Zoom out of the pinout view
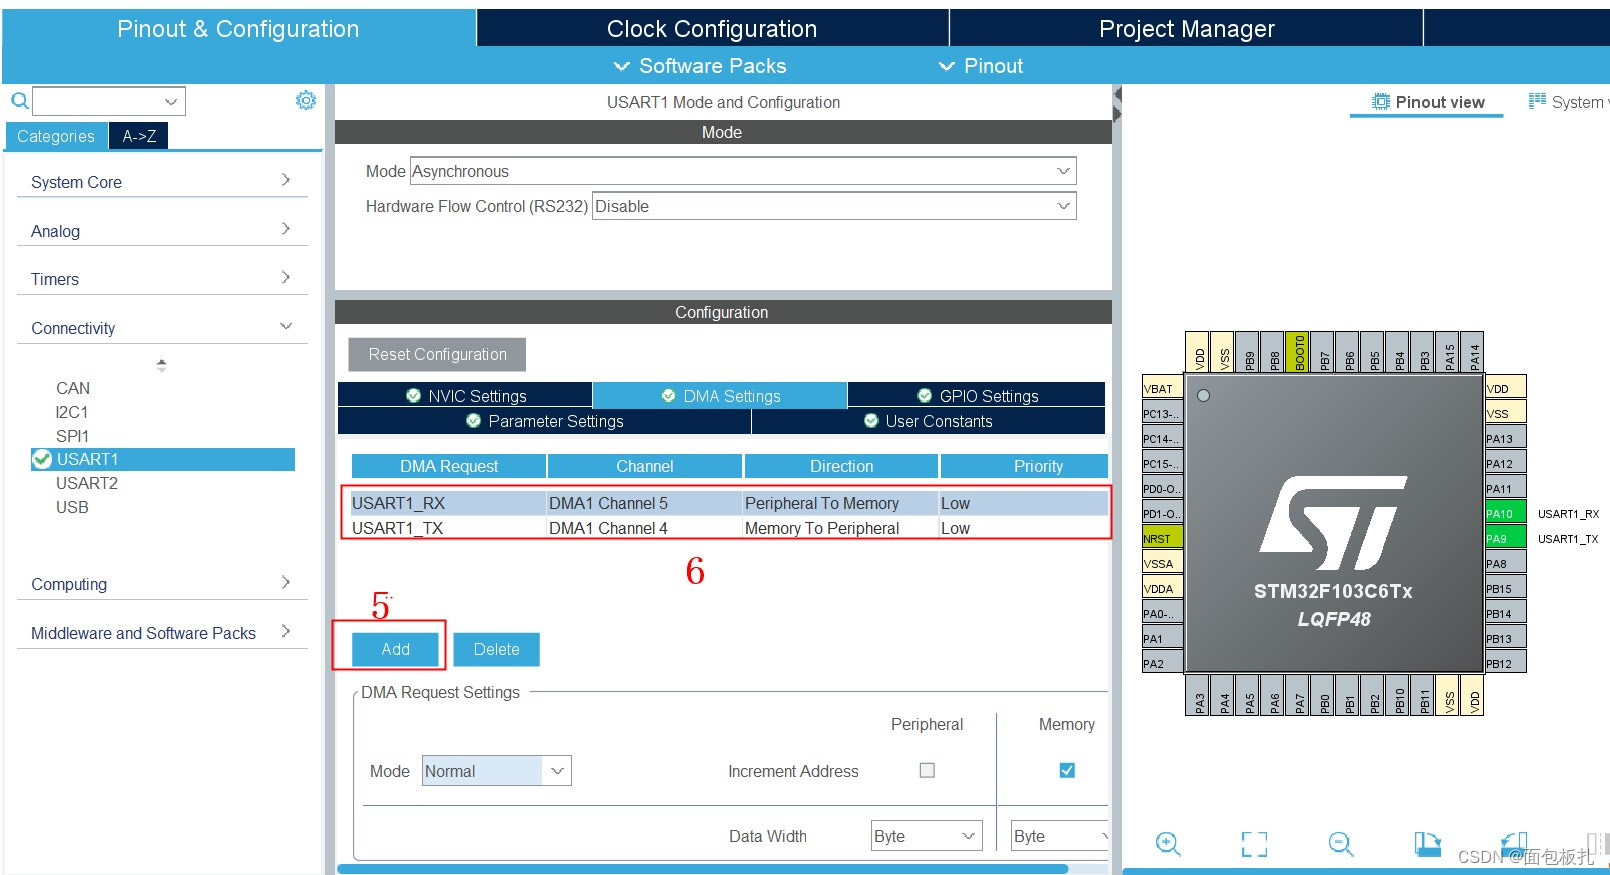 click(x=1341, y=844)
